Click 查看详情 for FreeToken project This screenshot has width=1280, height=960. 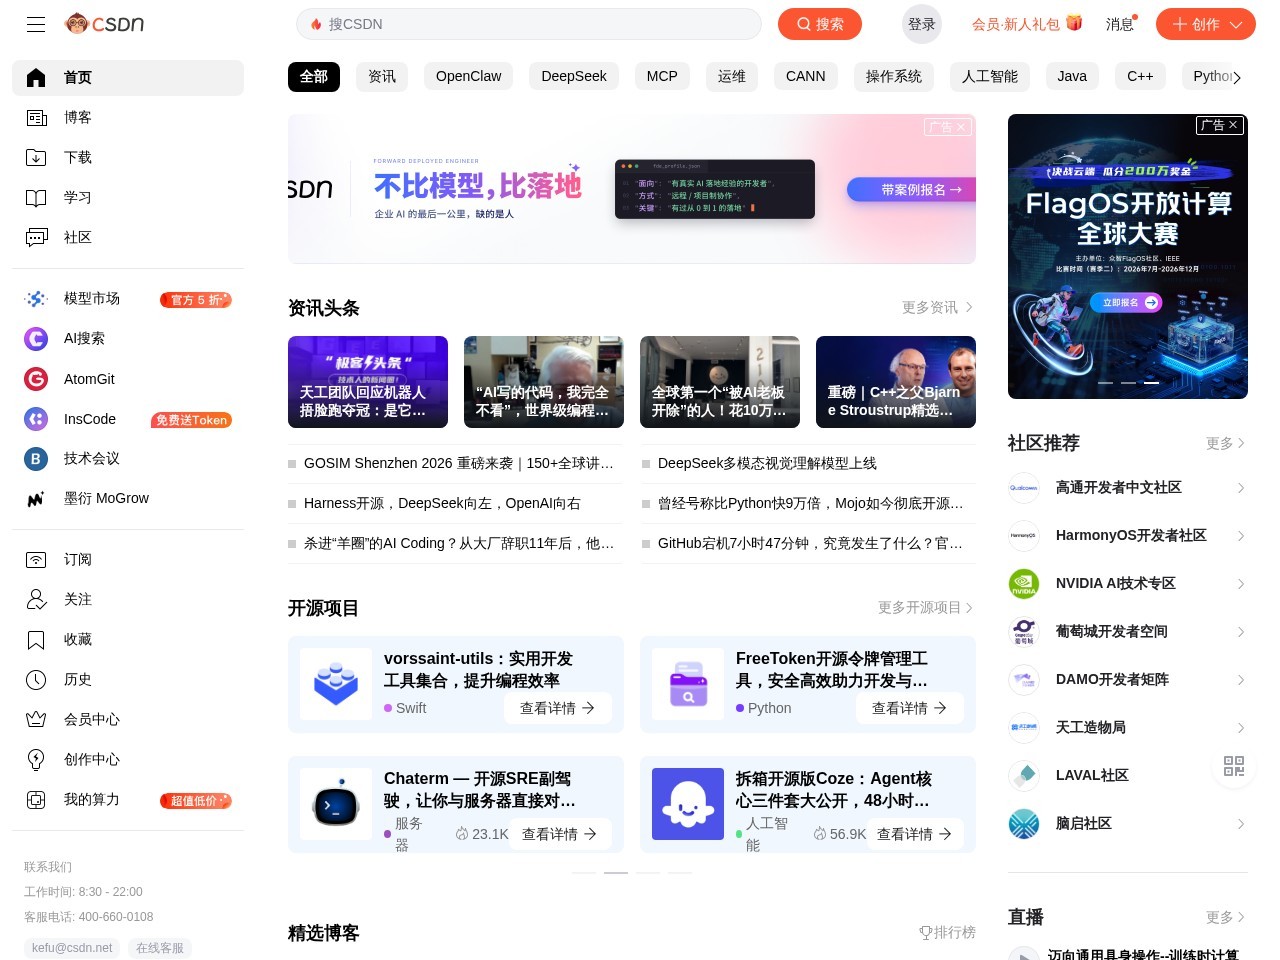pyautogui.click(x=910, y=708)
